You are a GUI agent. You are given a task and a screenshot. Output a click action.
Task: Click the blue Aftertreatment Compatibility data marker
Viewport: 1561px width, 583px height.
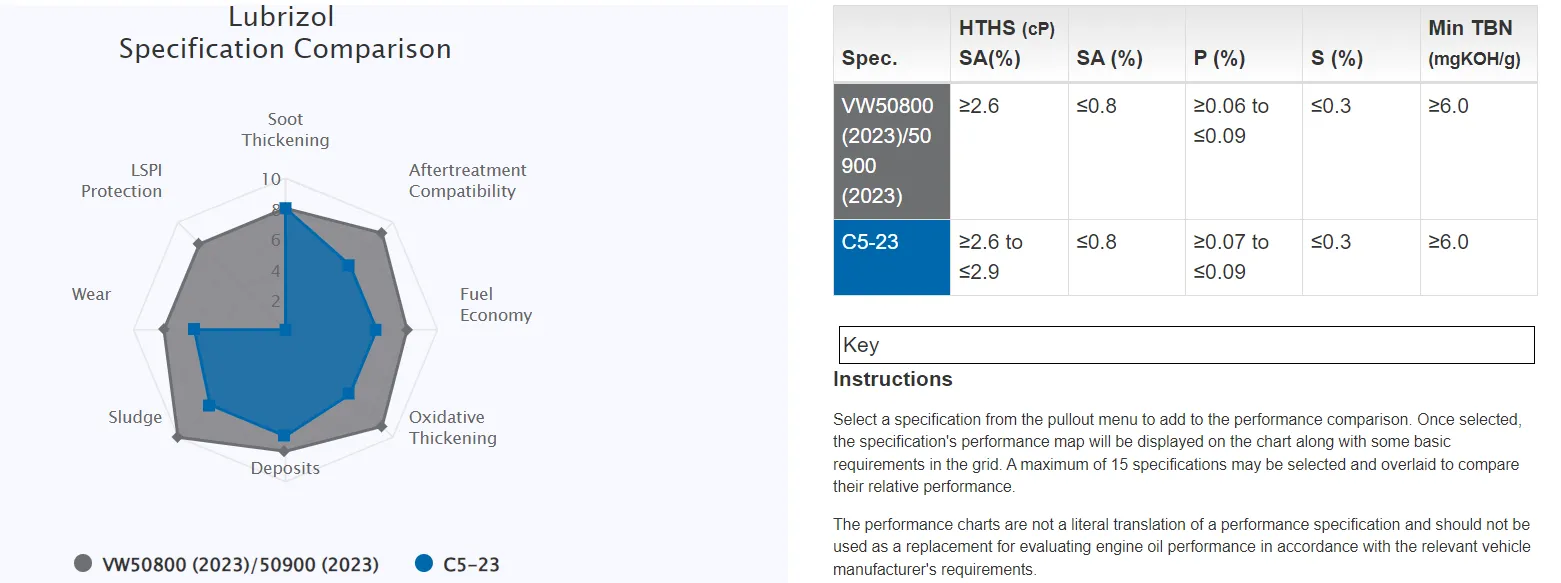pyautogui.click(x=348, y=266)
